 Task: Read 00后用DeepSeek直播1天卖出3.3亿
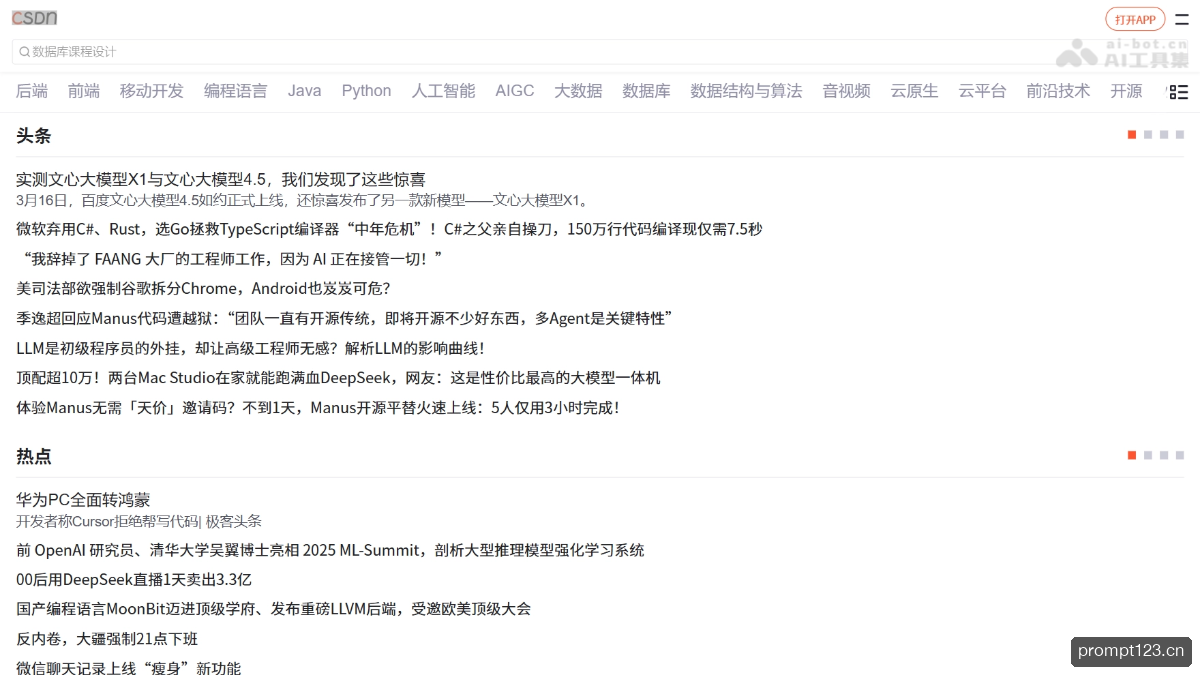(134, 580)
